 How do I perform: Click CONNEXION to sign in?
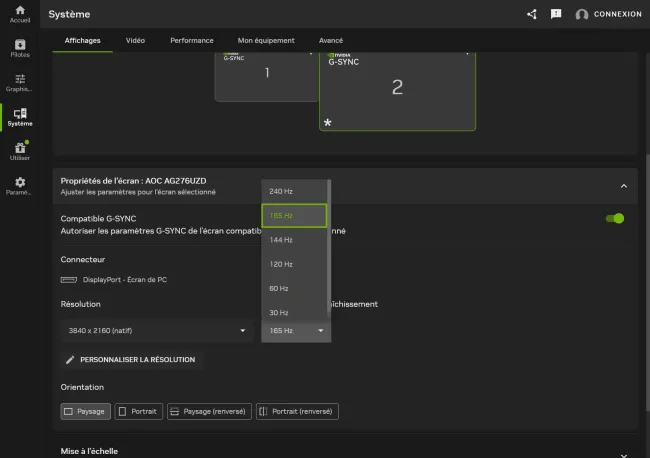coord(617,14)
